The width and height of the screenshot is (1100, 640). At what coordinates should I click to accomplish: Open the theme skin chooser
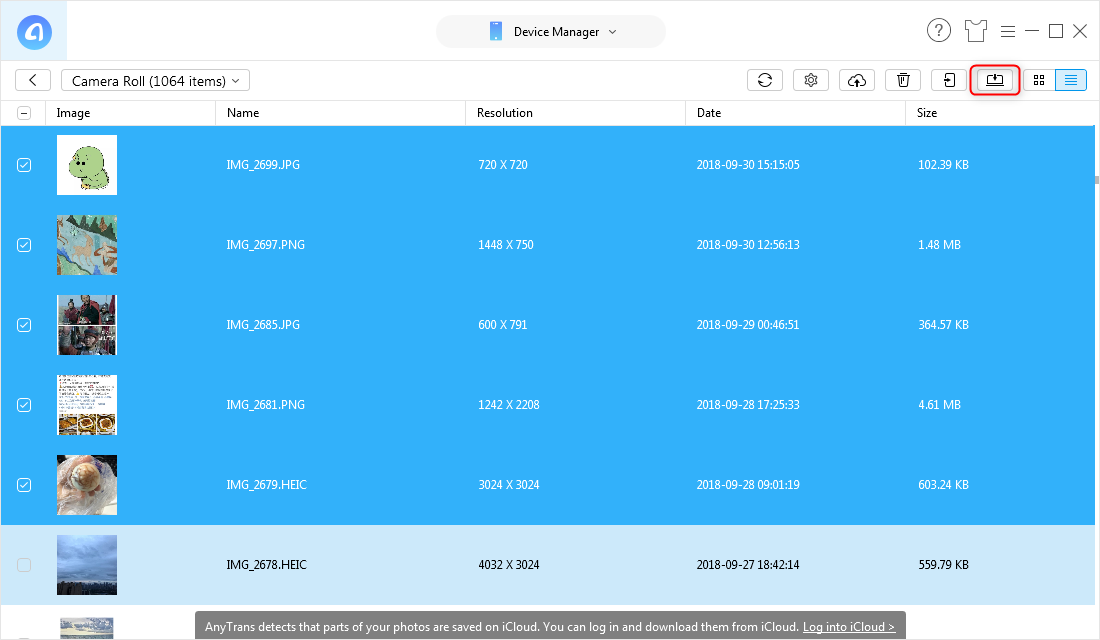tap(976, 31)
